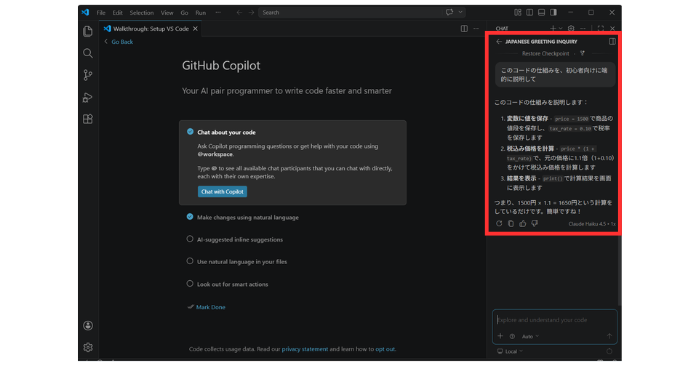The width and height of the screenshot is (698, 365).
Task: Open chat settings gear in Chat header
Action: [x=571, y=28]
